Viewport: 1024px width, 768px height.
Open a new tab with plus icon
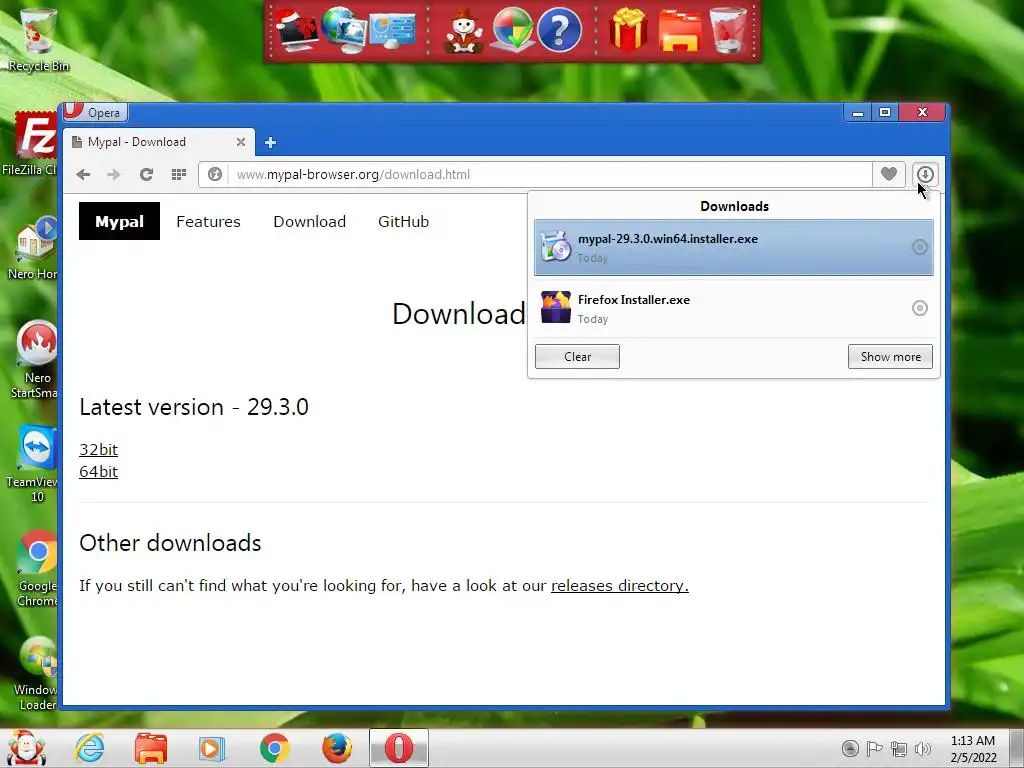[x=270, y=142]
